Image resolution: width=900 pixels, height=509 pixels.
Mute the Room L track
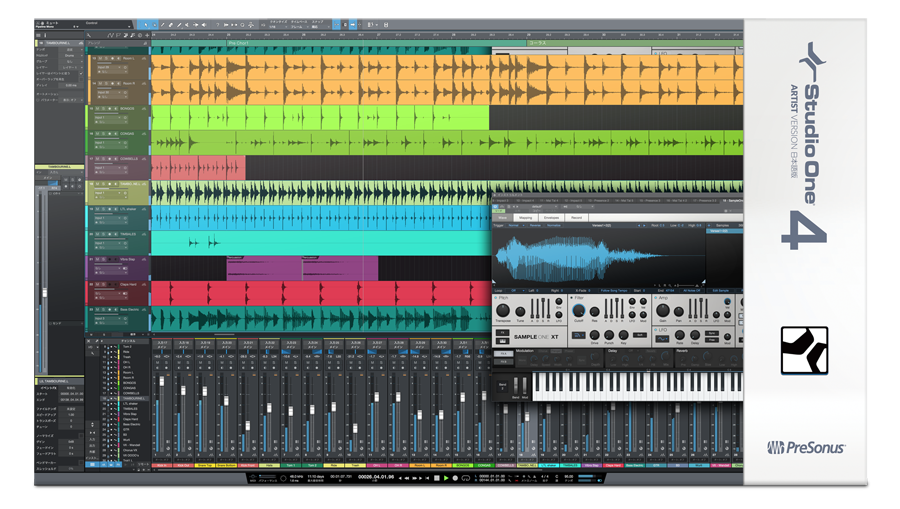tap(100, 58)
